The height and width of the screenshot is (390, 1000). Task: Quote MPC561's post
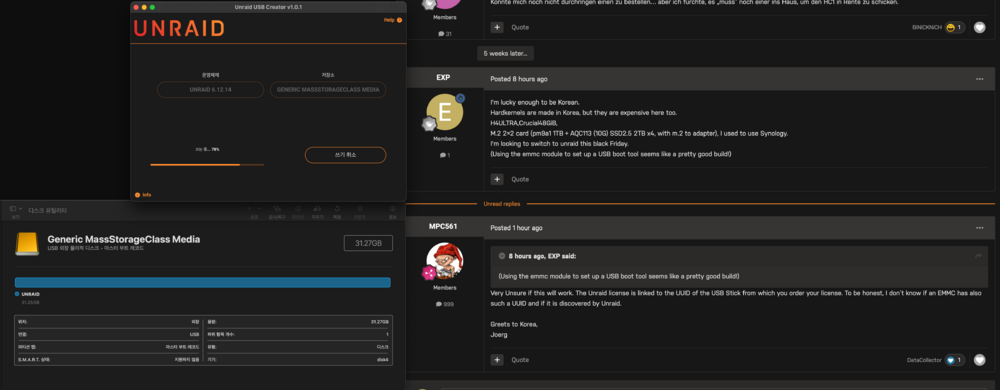[x=520, y=360]
